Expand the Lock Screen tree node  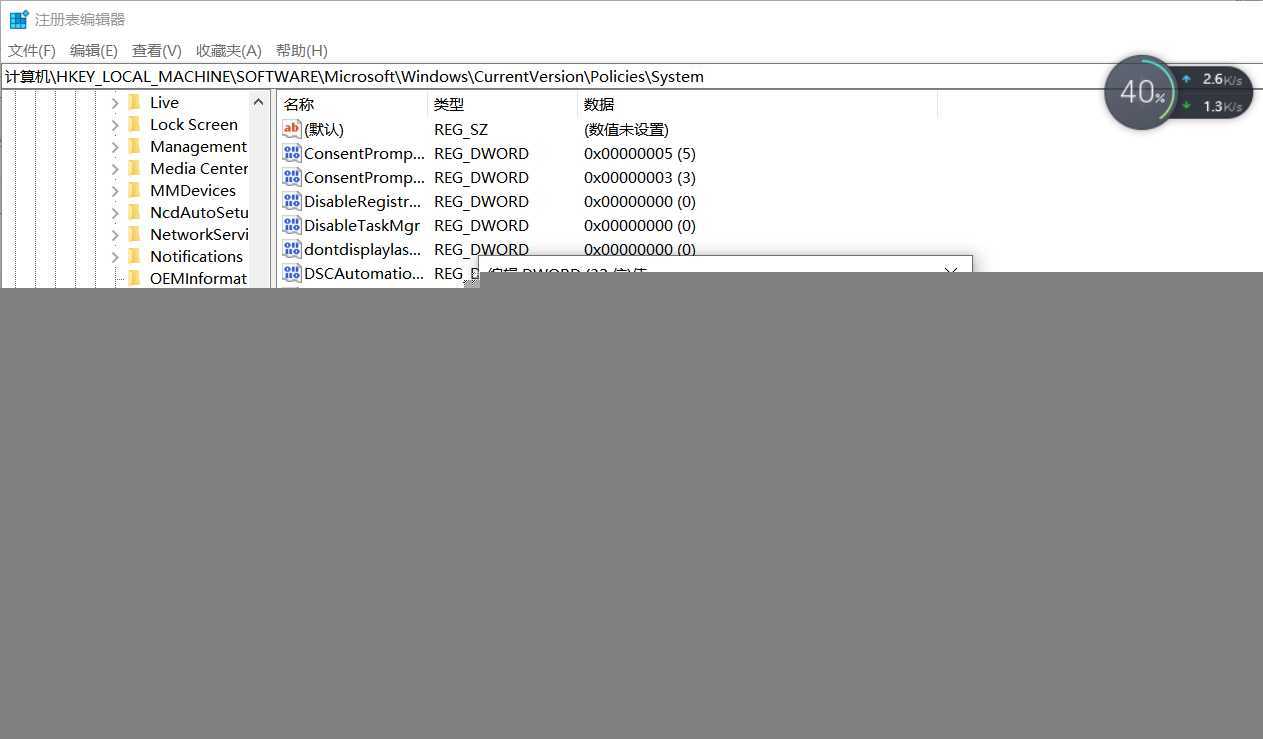click(115, 125)
